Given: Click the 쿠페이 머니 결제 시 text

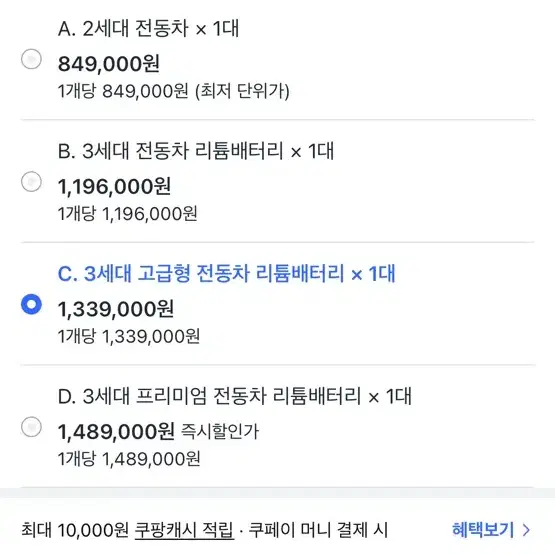Looking at the screenshot, I should (319, 530).
